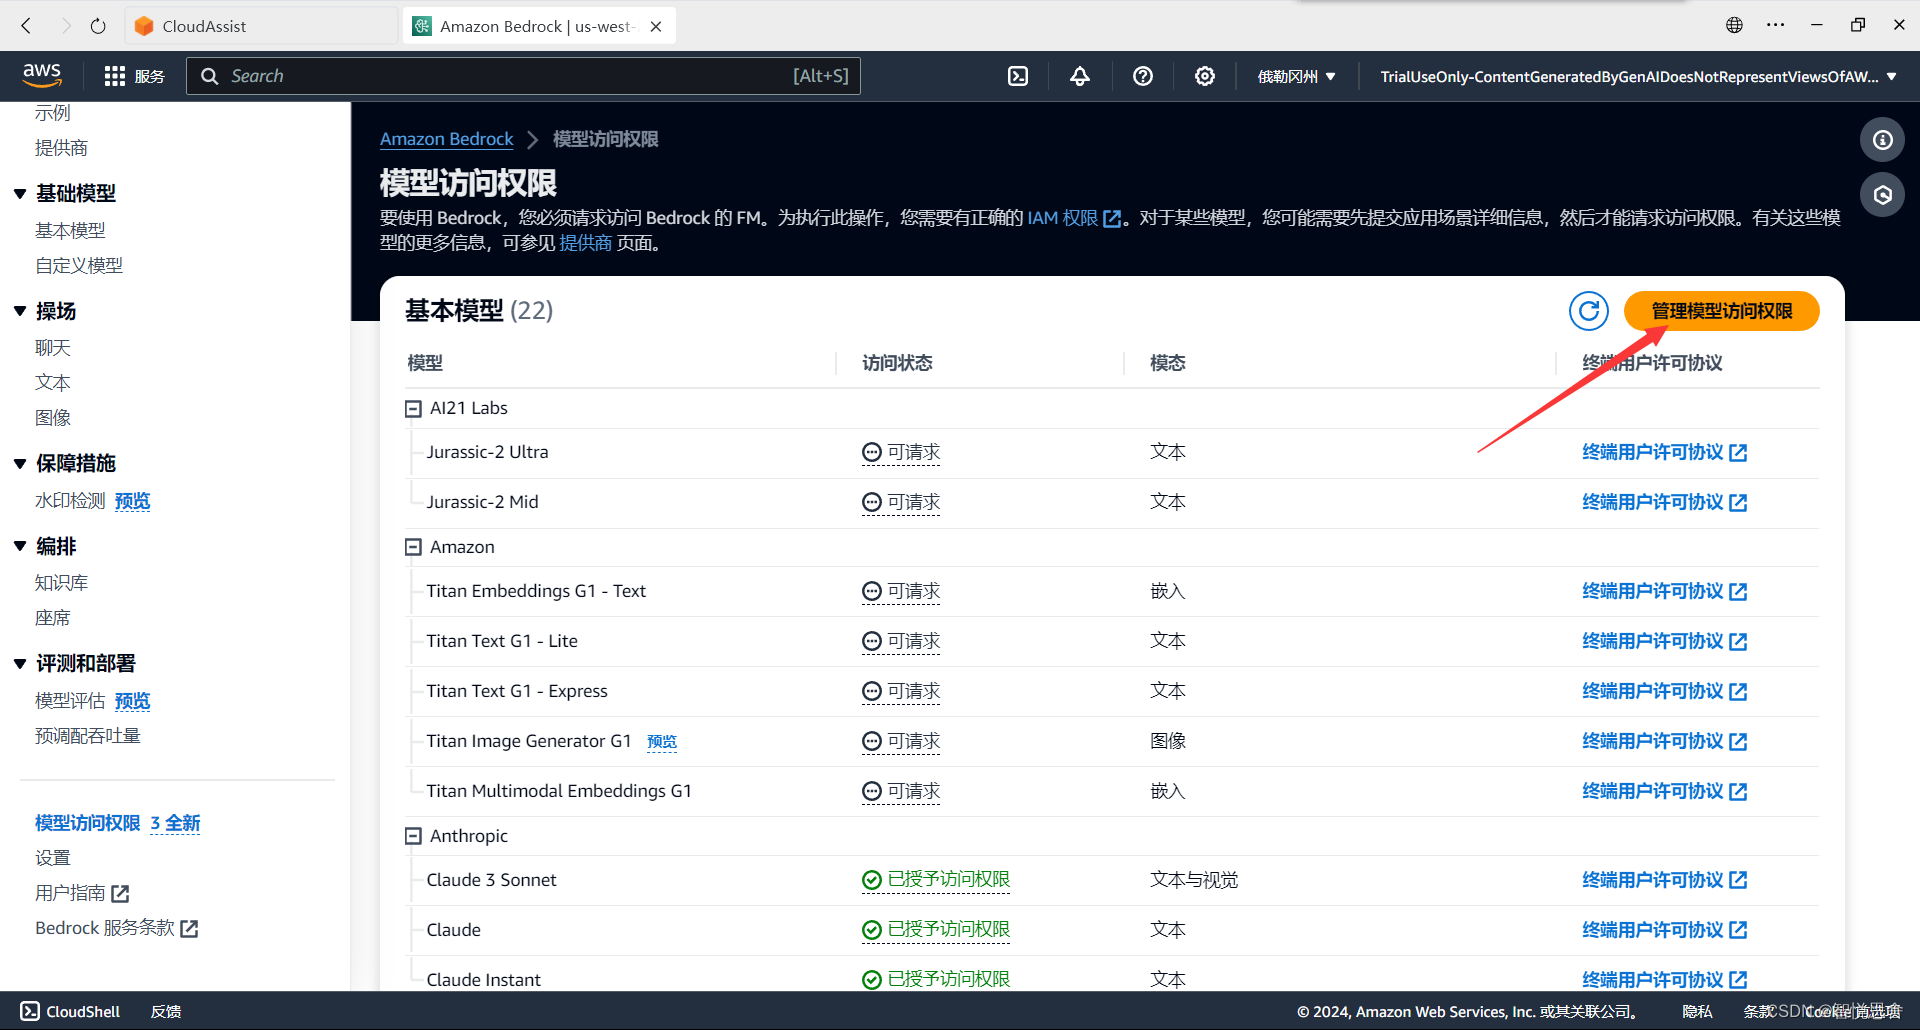
Task: Click the search magnifier icon
Action: tap(209, 76)
